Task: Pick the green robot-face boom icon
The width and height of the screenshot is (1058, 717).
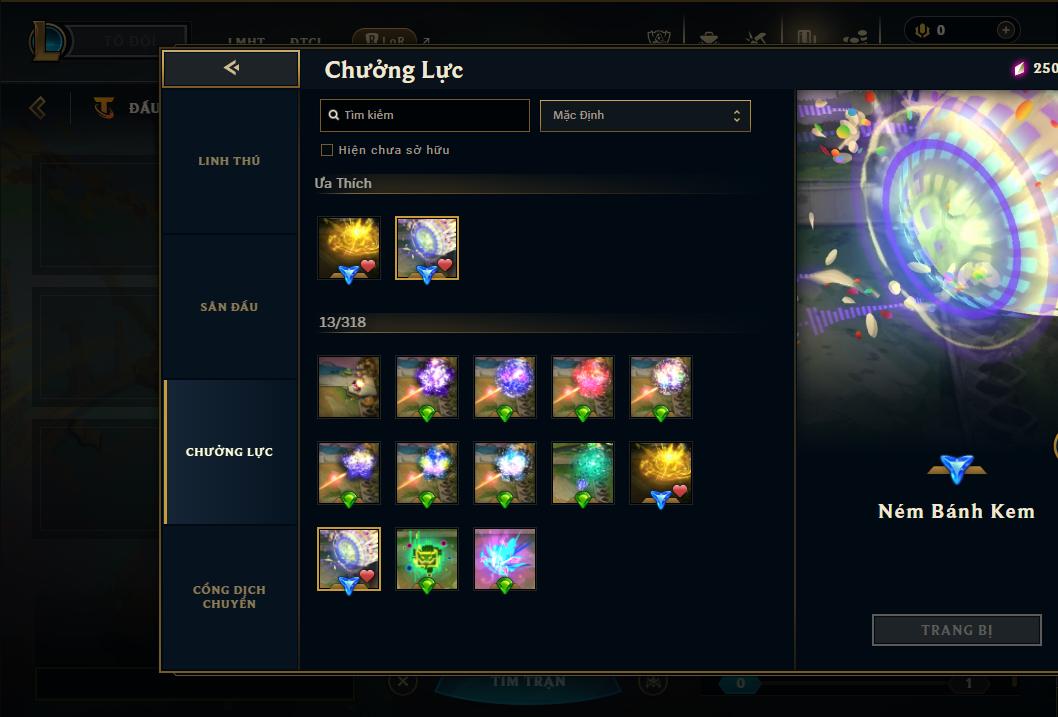Action: click(x=426, y=559)
